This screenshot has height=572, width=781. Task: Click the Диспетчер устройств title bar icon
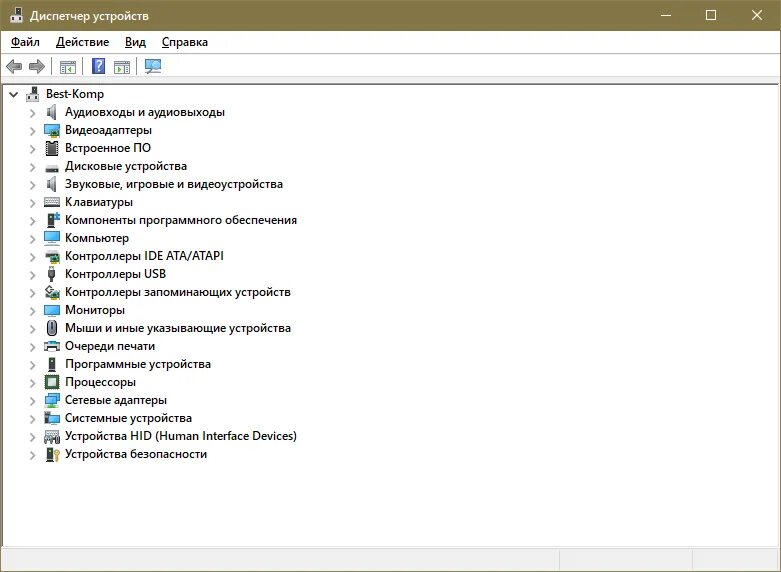16,15
